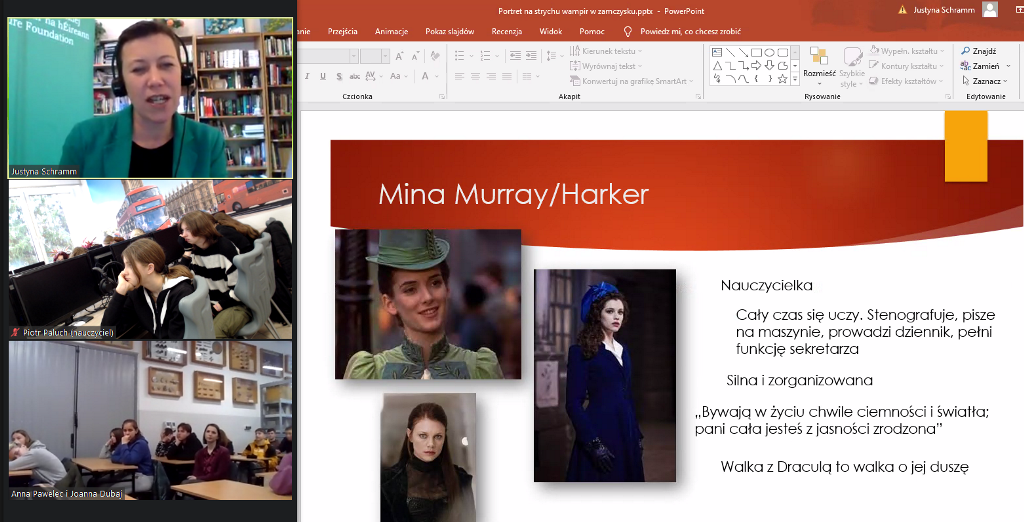Click the increase font size icon
Viewport: 1024px width, 522px height.
click(x=399, y=56)
